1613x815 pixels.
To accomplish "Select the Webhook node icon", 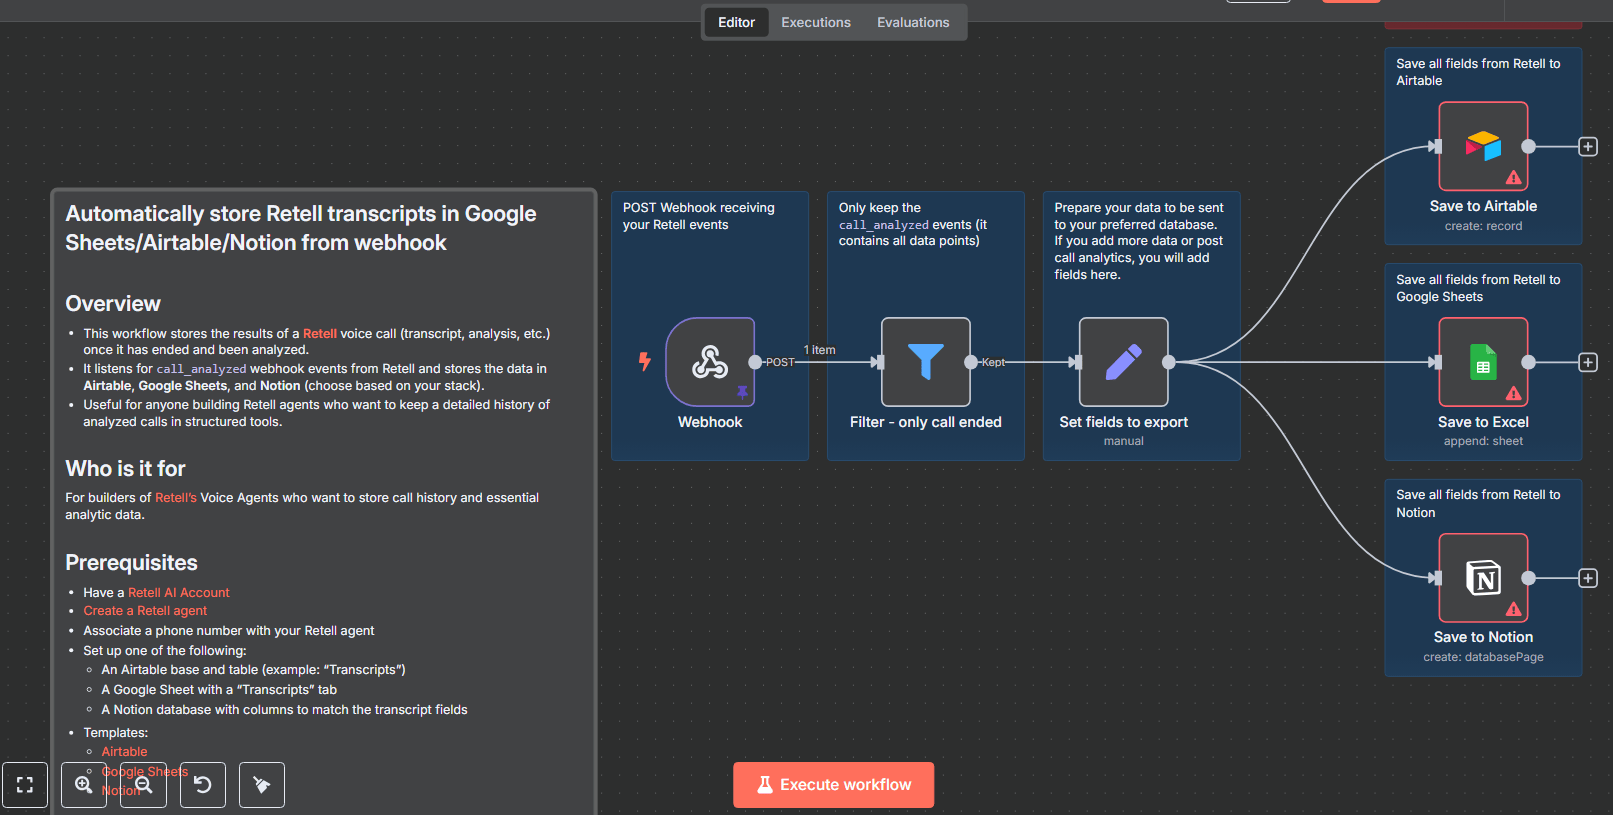I will tap(710, 362).
